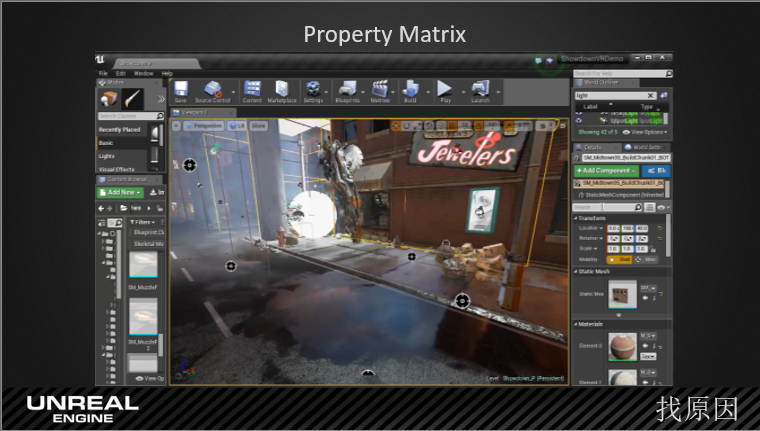
Task: Open the Launch options dropdown arrow
Action: click(x=498, y=92)
